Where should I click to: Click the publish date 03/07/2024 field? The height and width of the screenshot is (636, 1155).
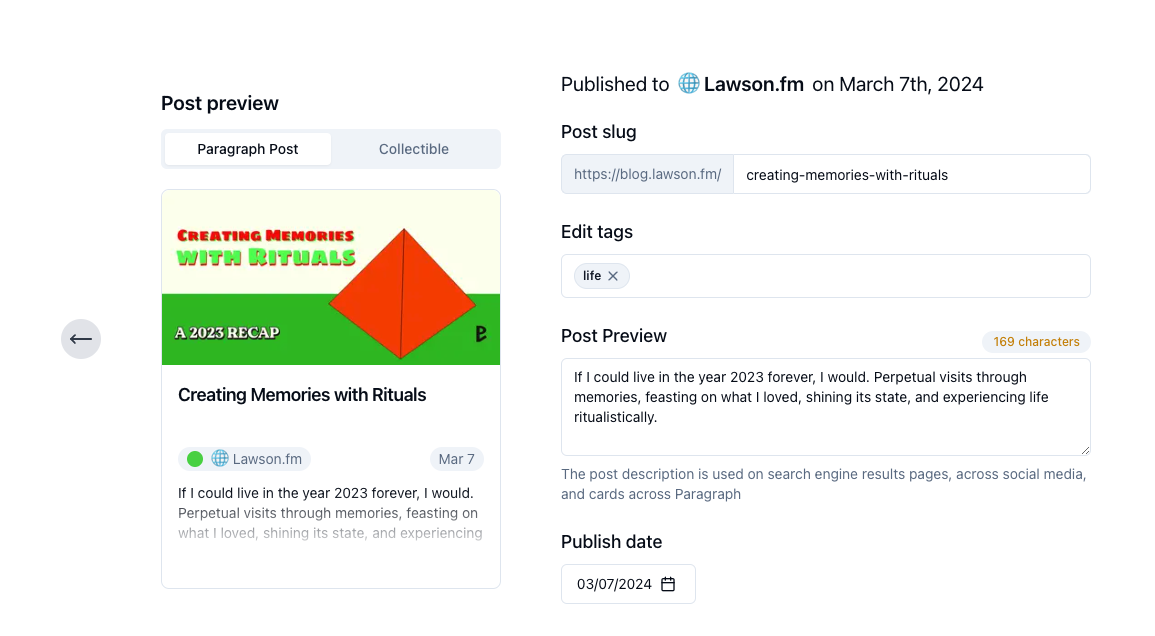coord(628,584)
